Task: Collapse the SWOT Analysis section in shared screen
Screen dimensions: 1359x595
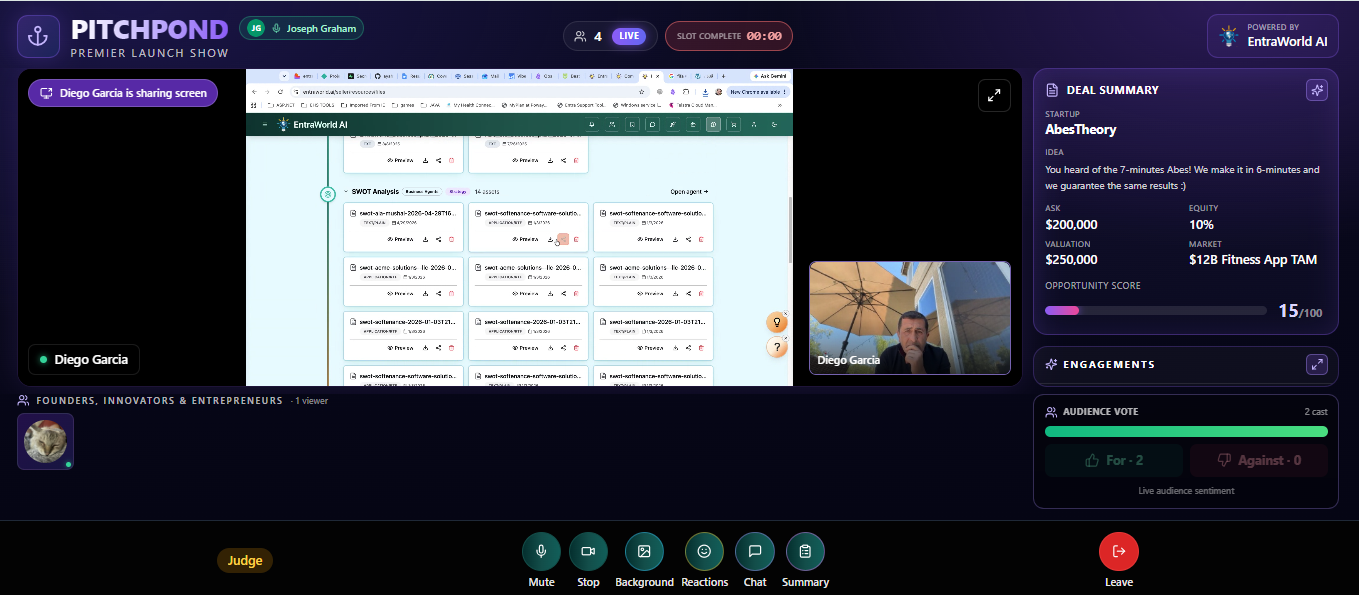Action: click(x=346, y=191)
